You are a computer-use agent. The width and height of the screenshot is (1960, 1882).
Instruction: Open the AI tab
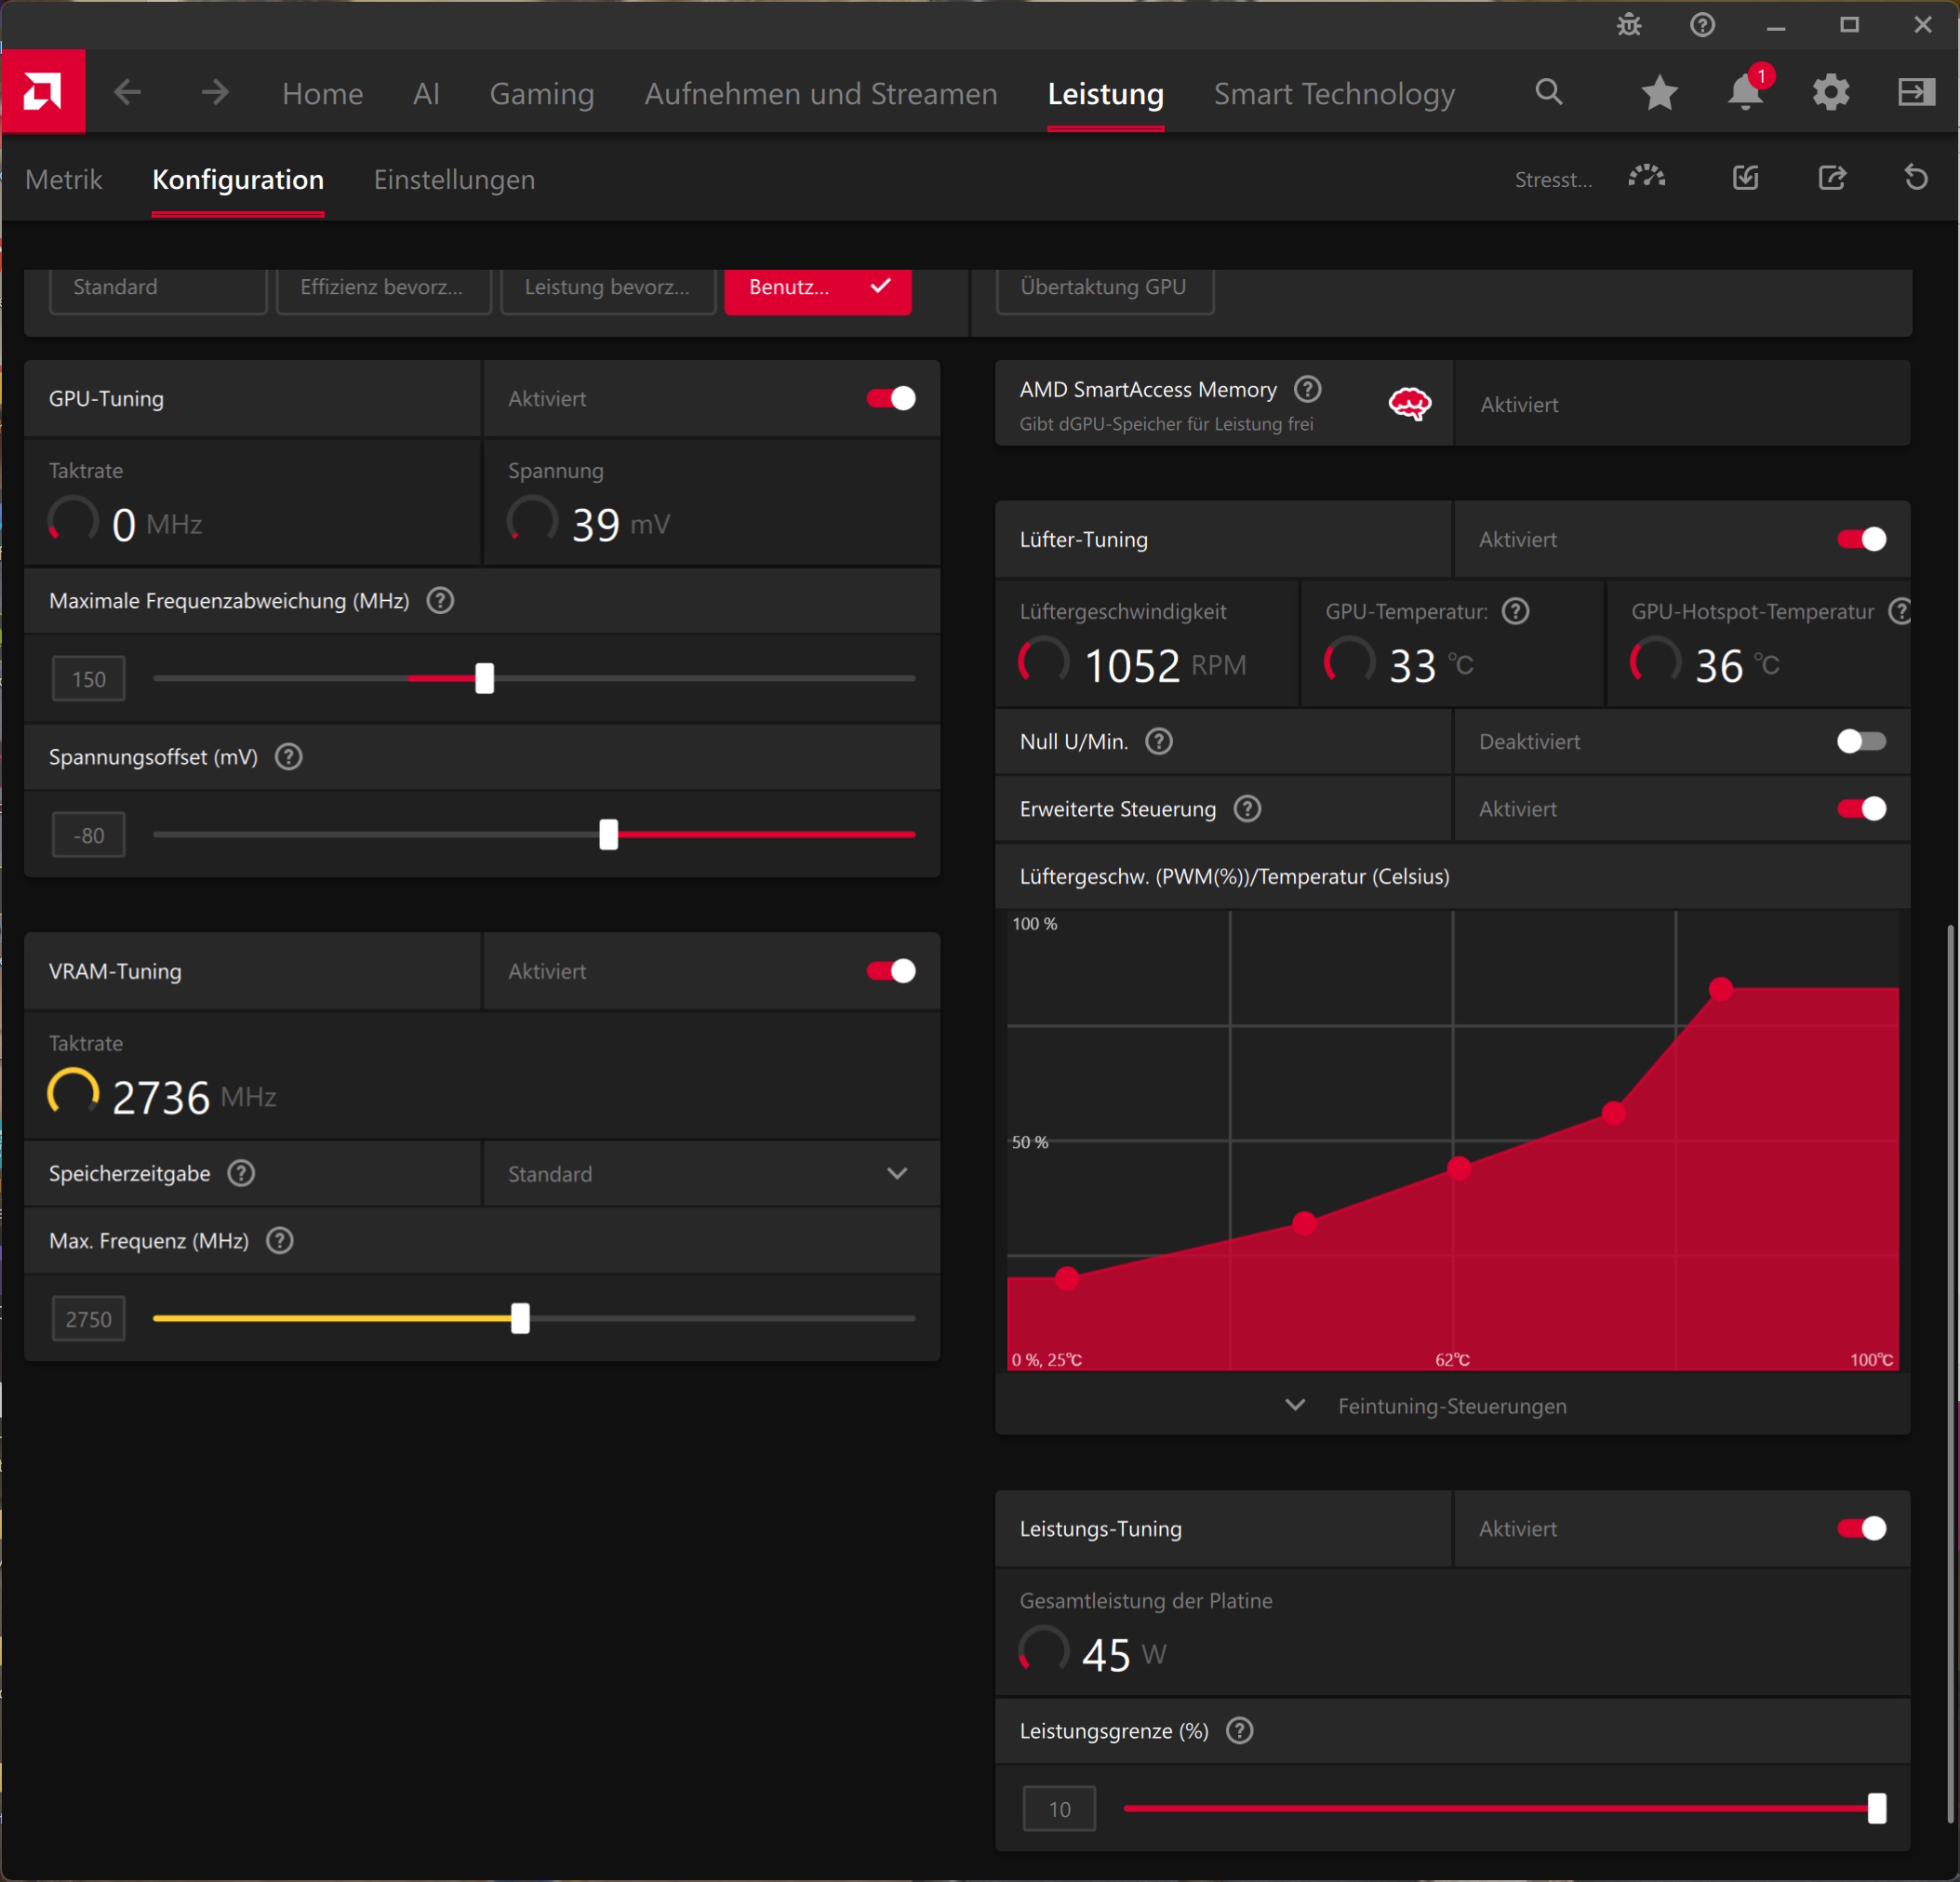426,93
